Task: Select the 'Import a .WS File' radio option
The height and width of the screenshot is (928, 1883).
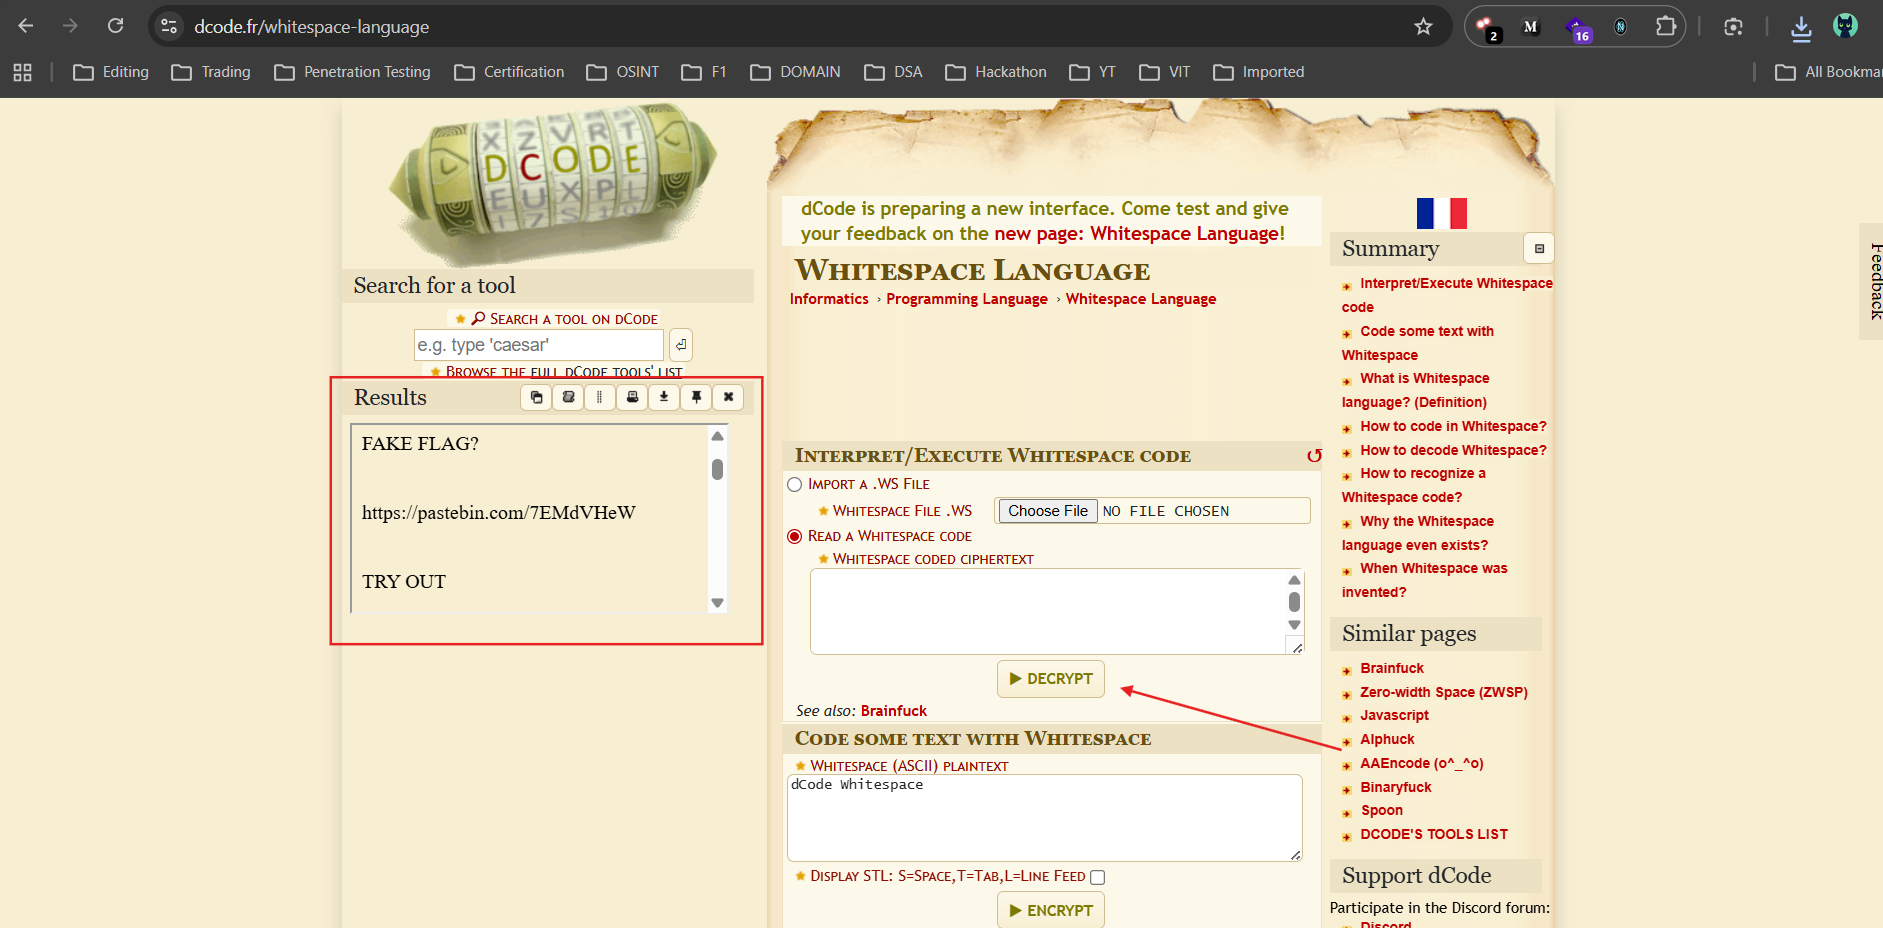Action: coord(795,485)
